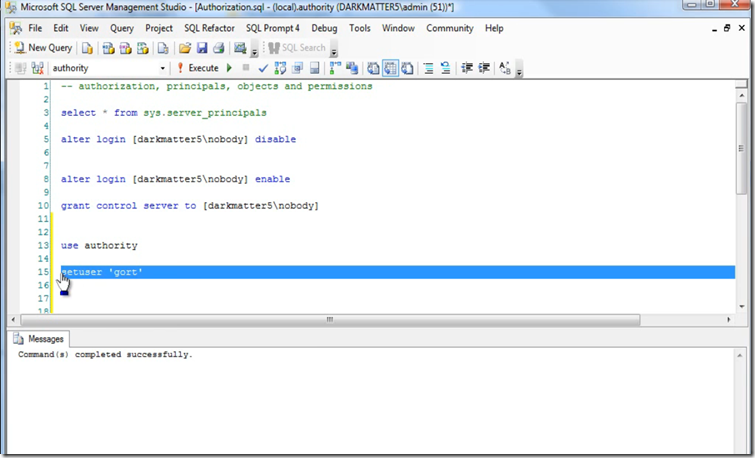Click the 'grant control server' line
The height and width of the screenshot is (458, 755).
click(190, 206)
